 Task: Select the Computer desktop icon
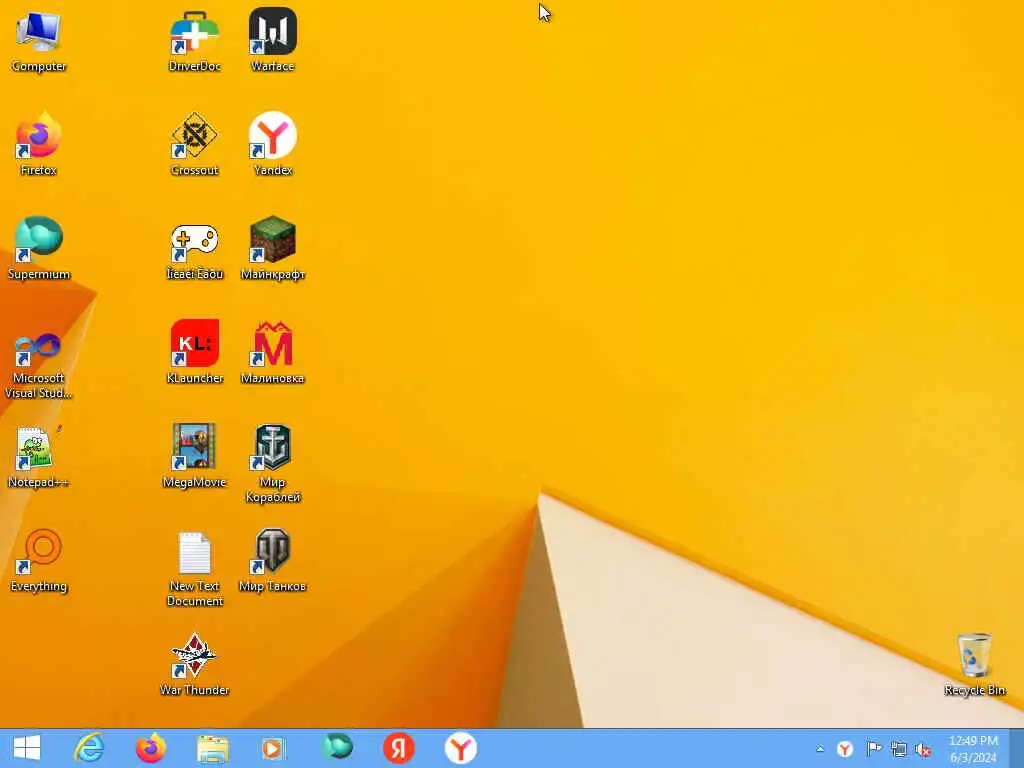pyautogui.click(x=39, y=40)
